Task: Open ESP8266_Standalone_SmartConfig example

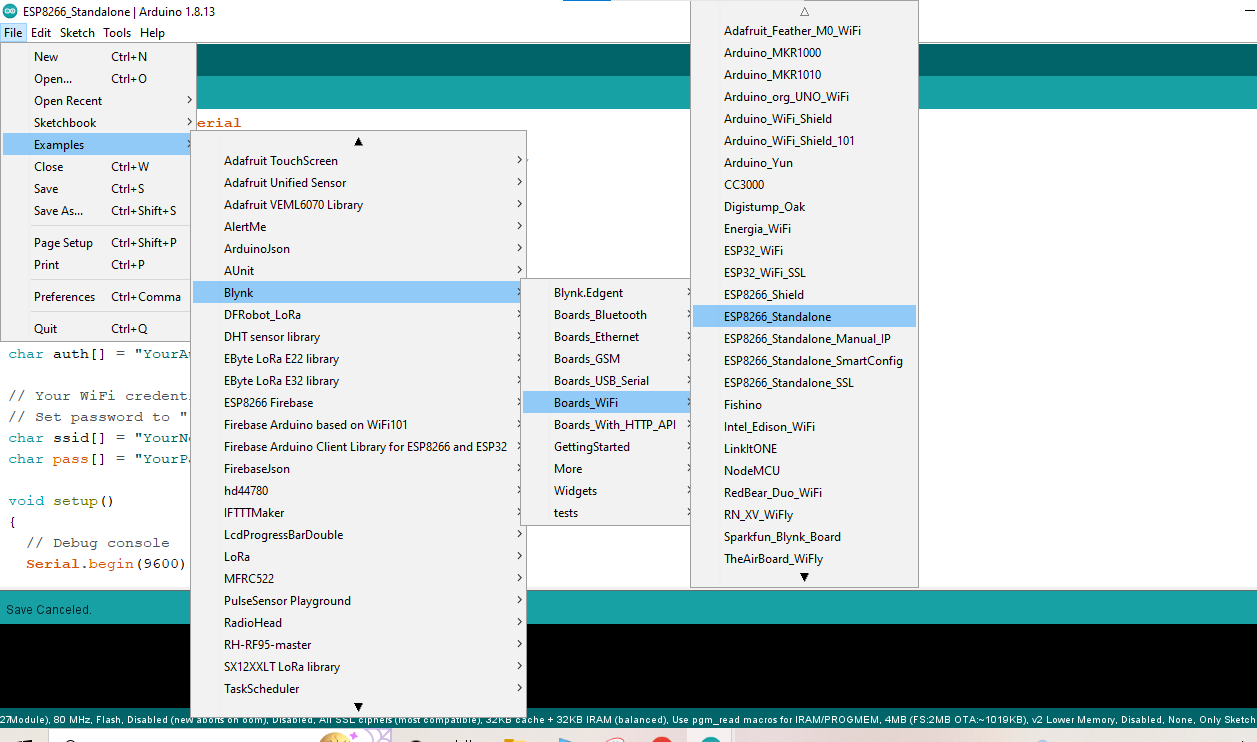Action: [x=804, y=361]
